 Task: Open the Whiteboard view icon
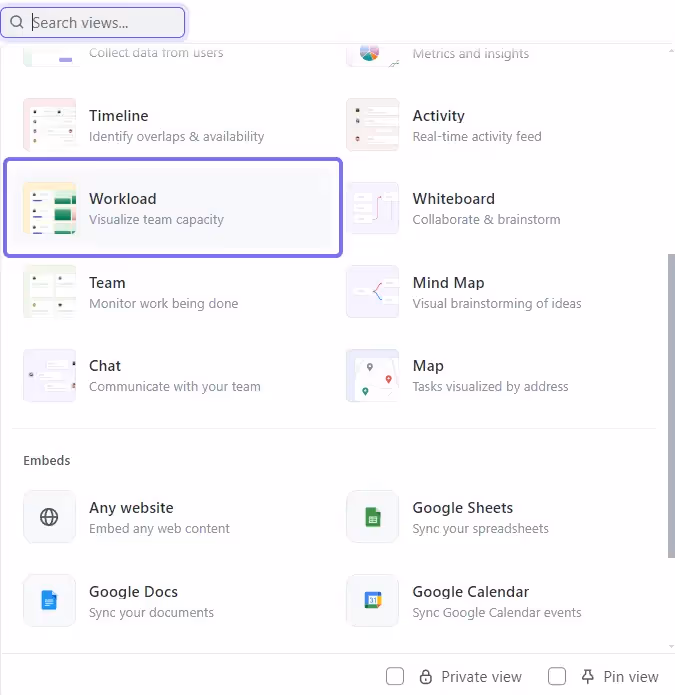[x=372, y=208]
